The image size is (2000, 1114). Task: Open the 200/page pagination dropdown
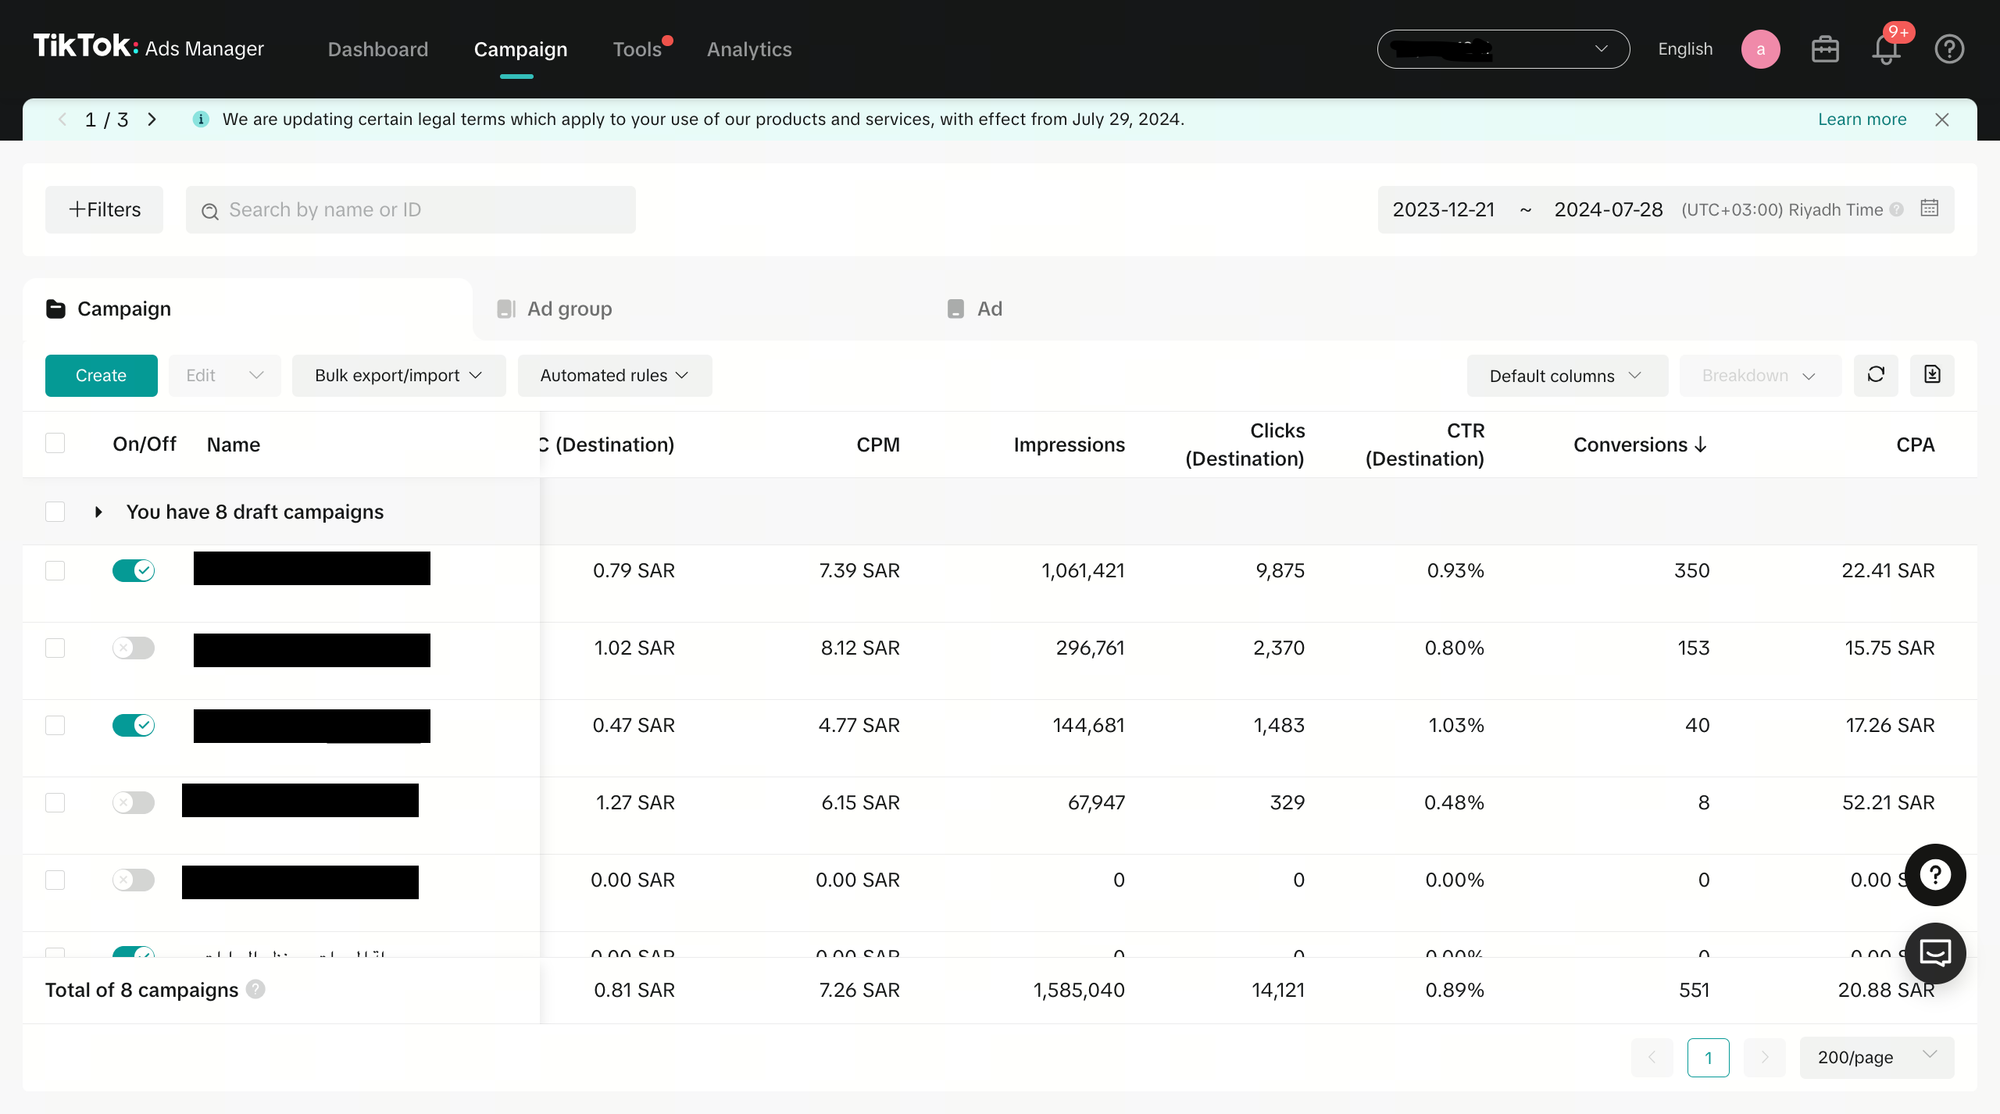point(1876,1057)
